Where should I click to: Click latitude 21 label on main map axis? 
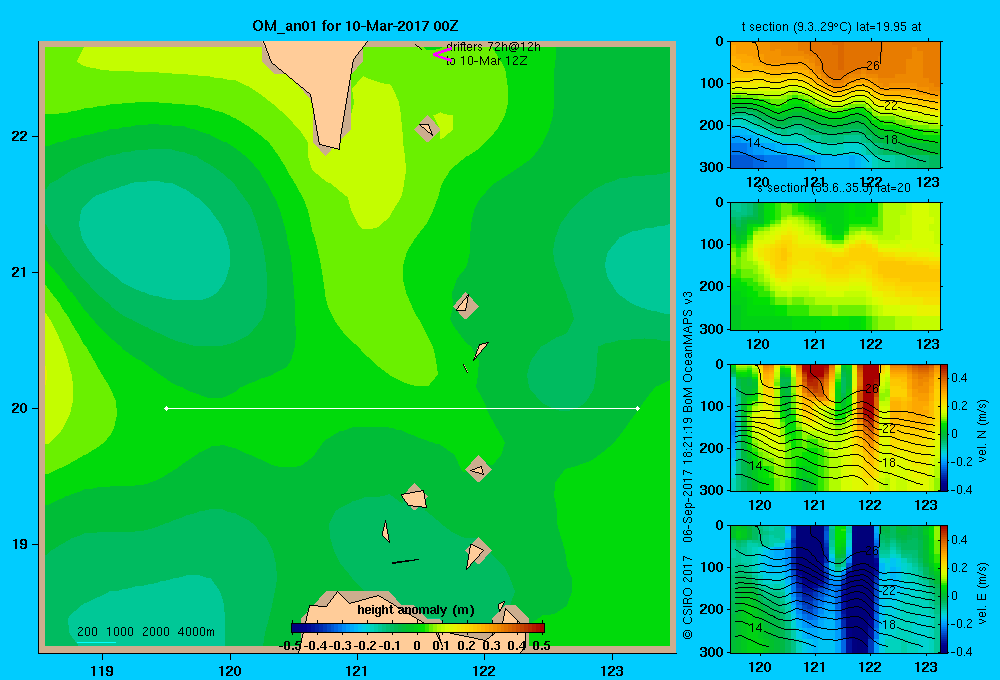click(20, 272)
